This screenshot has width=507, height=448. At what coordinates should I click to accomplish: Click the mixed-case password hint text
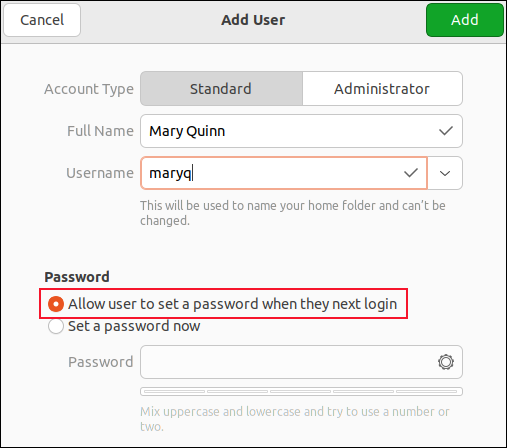click(295, 419)
